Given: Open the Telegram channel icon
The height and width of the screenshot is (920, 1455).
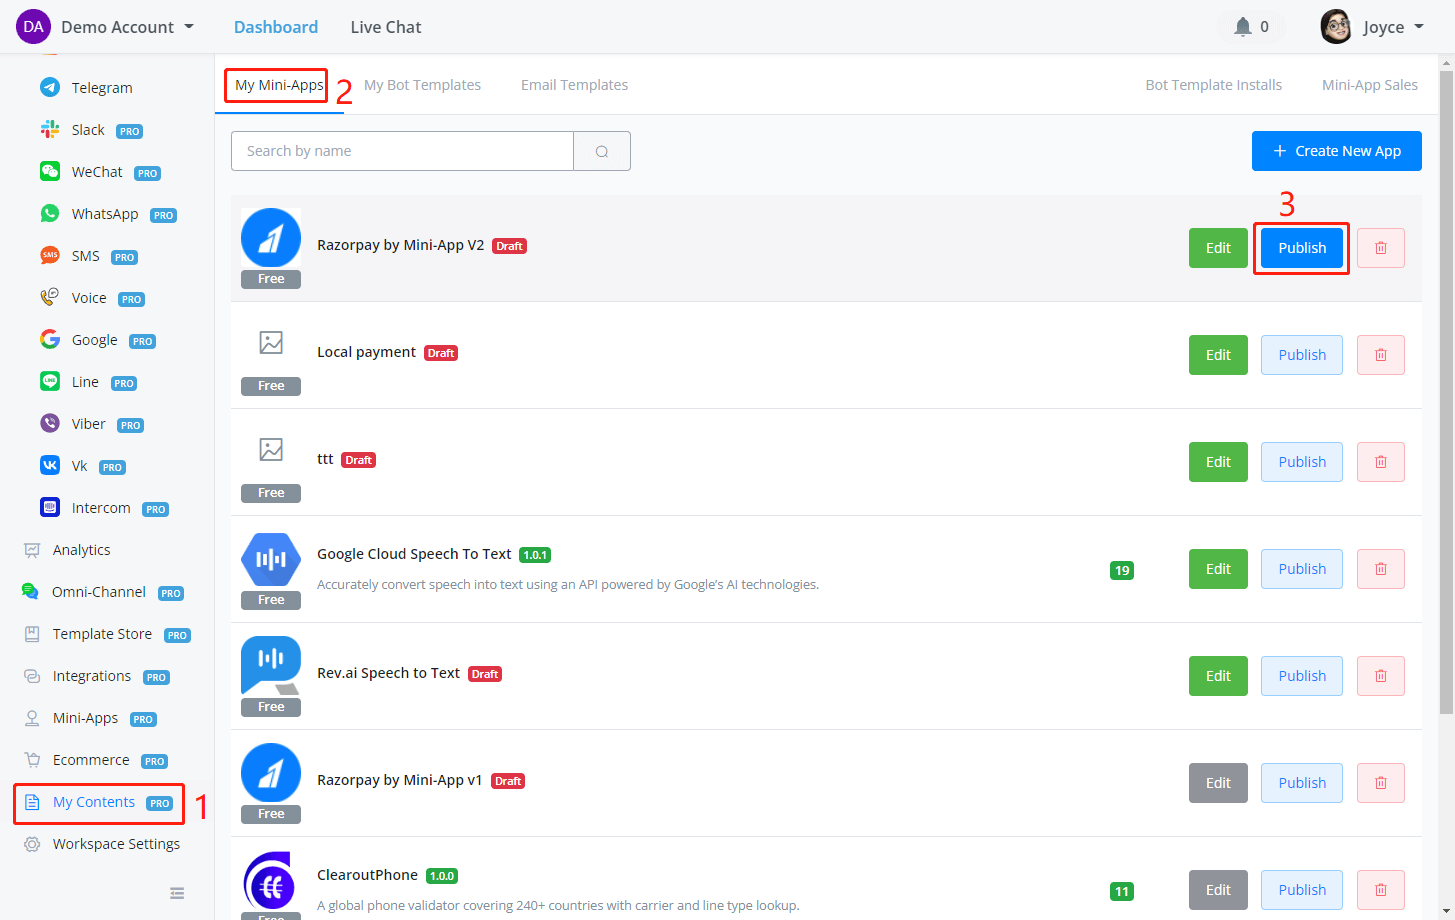Looking at the screenshot, I should [50, 87].
